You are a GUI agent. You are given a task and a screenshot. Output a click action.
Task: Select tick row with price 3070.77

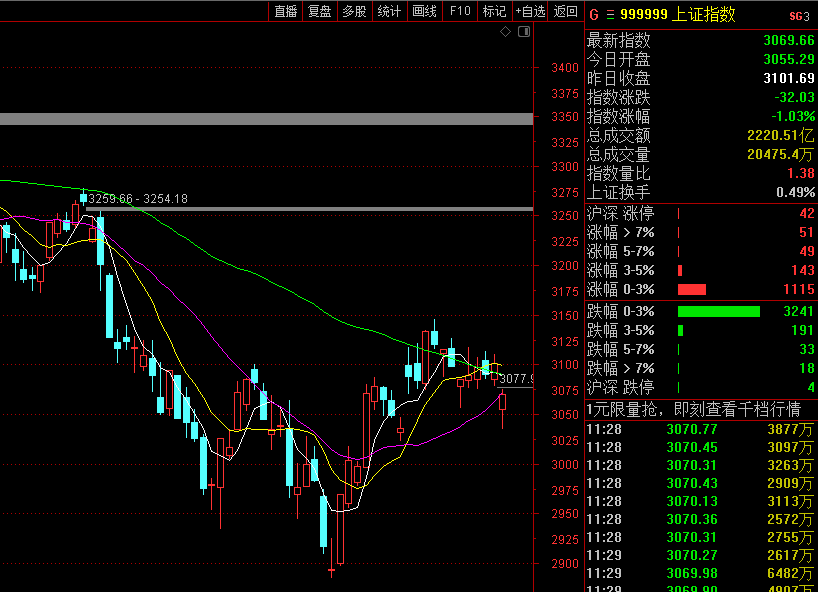700,429
